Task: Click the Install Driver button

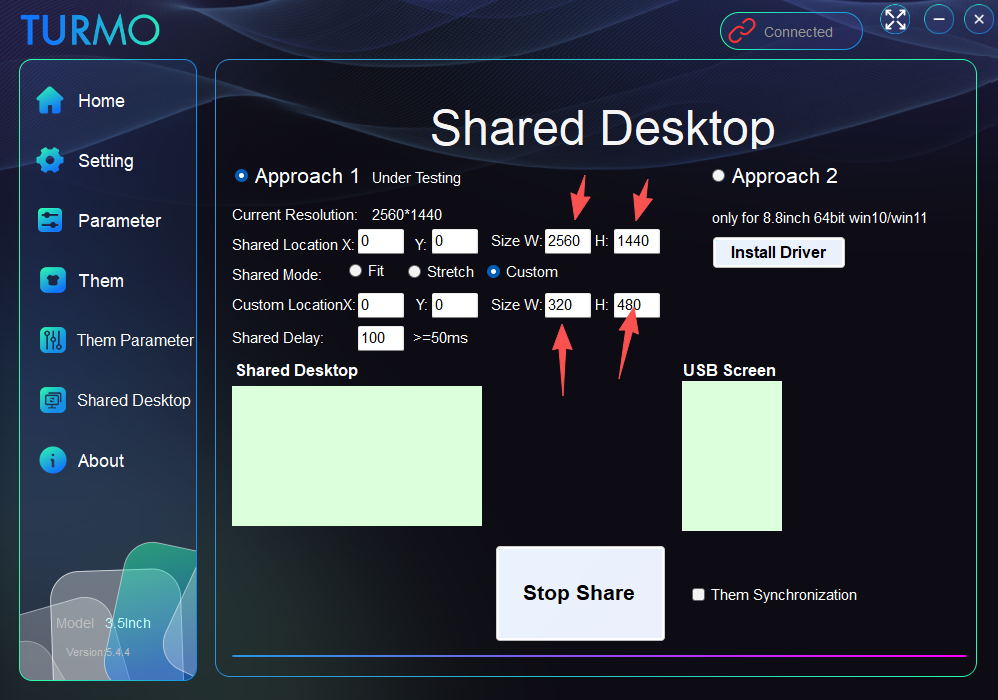Action: (x=778, y=253)
